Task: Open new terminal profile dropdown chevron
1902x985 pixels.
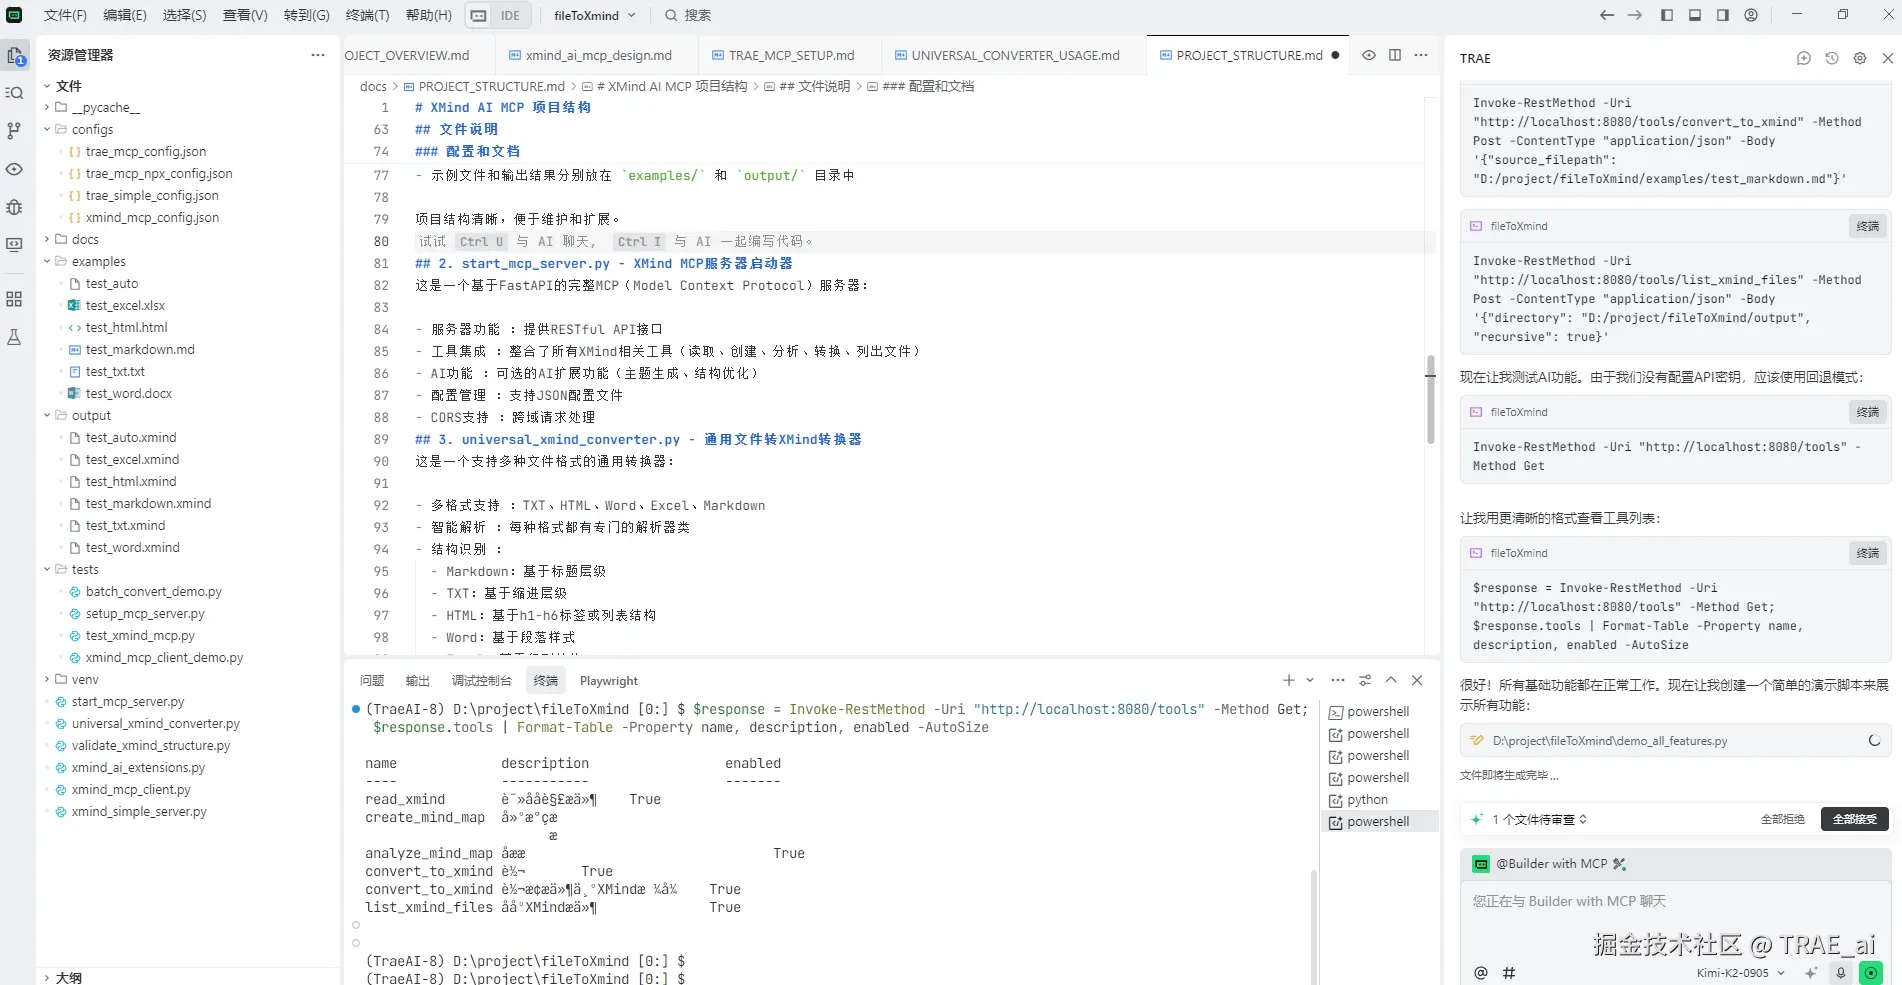Action: (x=1310, y=680)
